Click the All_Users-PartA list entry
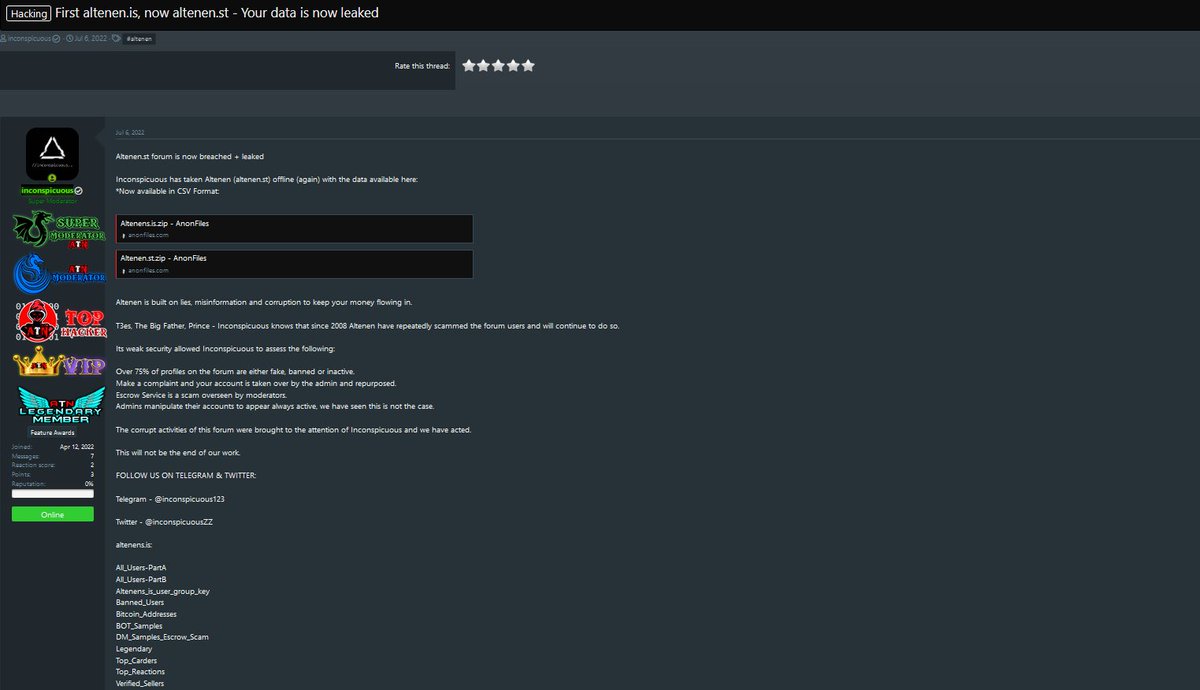This screenshot has height=690, width=1200. click(141, 568)
